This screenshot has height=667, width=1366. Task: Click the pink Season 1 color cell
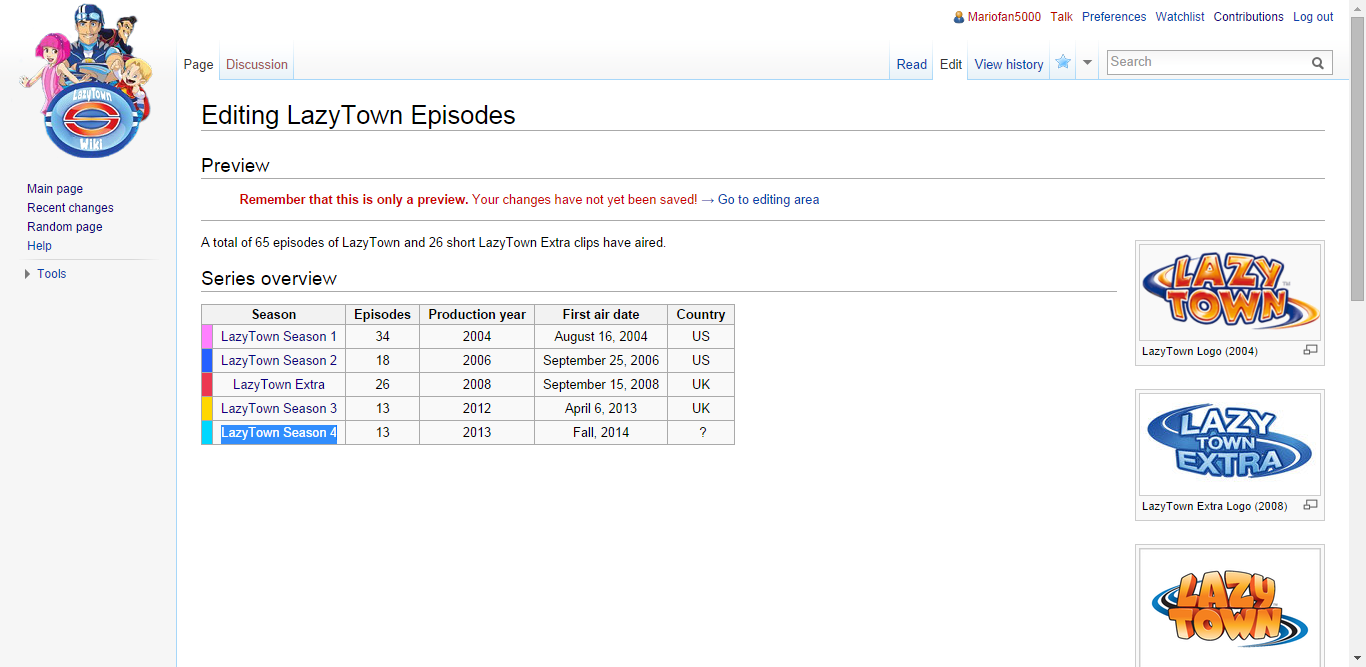pos(207,337)
